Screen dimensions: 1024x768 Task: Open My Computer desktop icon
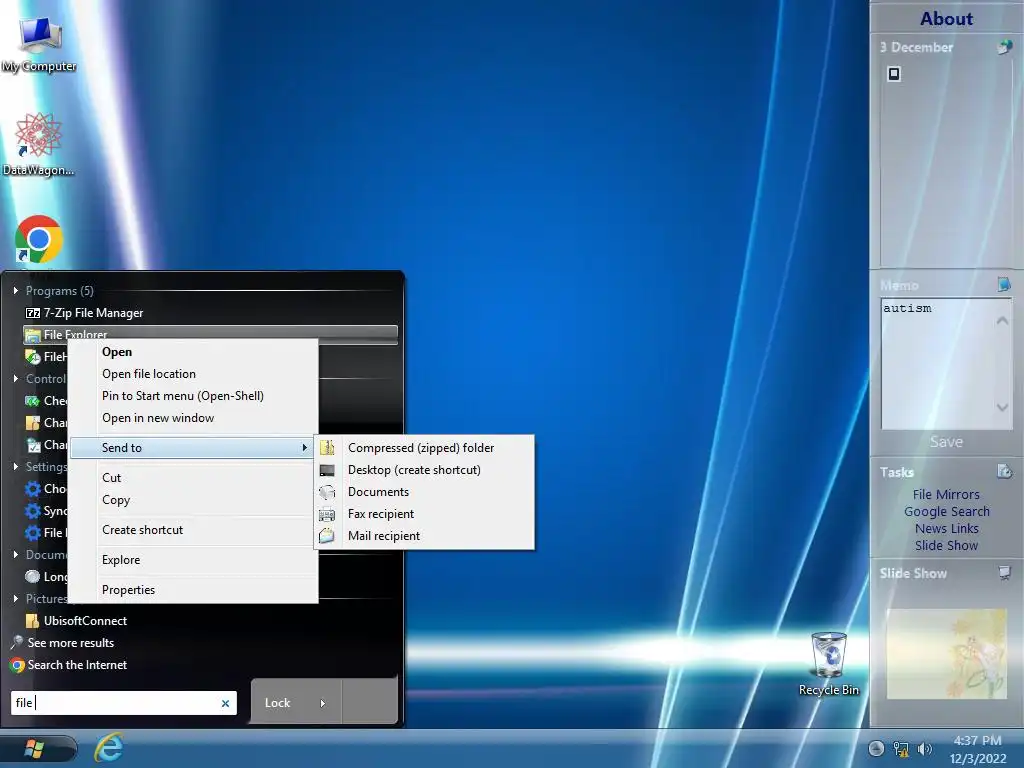tap(39, 44)
